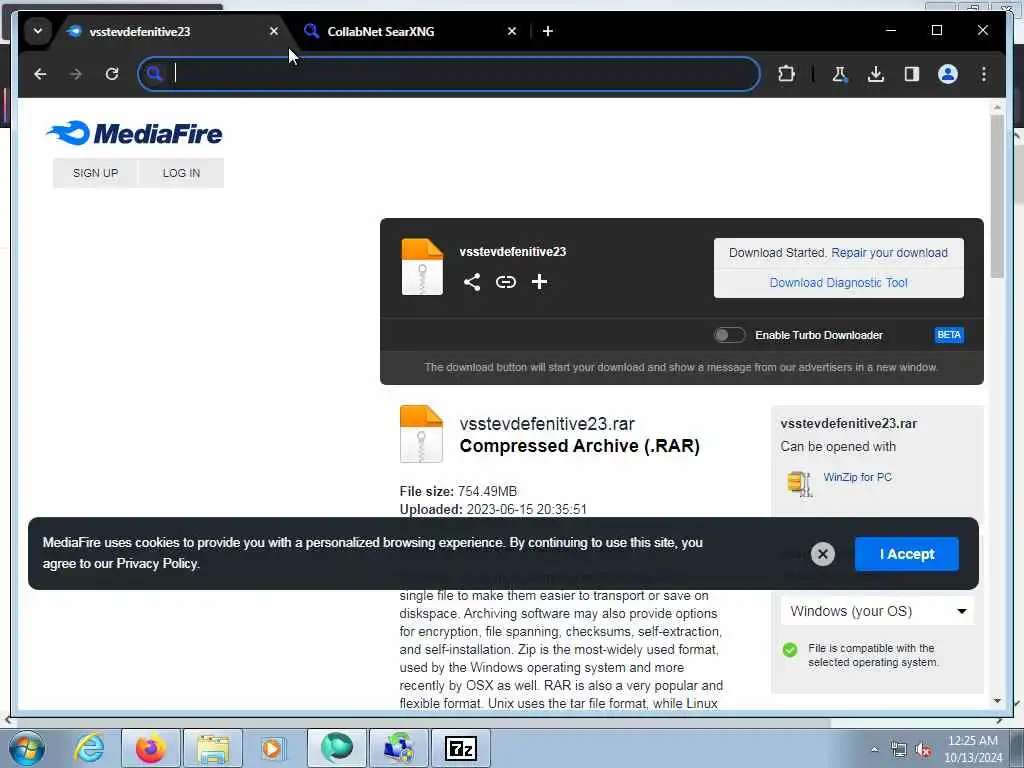The width and height of the screenshot is (1024, 768).
Task: Open WinZip for PC link
Action: coord(857,477)
